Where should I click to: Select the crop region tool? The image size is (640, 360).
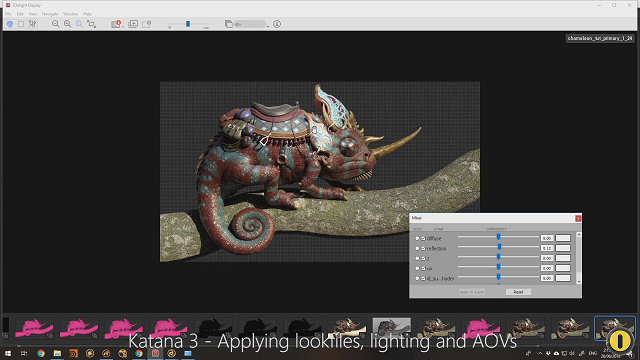(21, 24)
